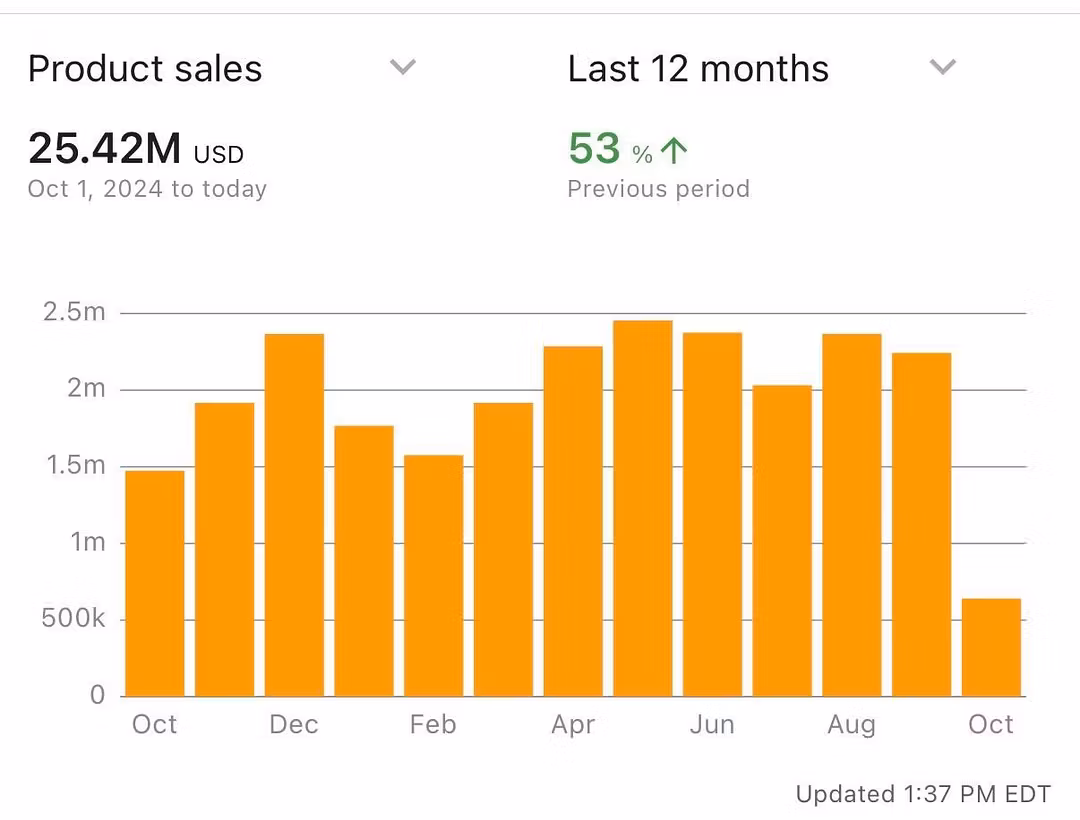Click the Product sales metric title
Viewport: 1080px width, 820px height.
pos(145,69)
